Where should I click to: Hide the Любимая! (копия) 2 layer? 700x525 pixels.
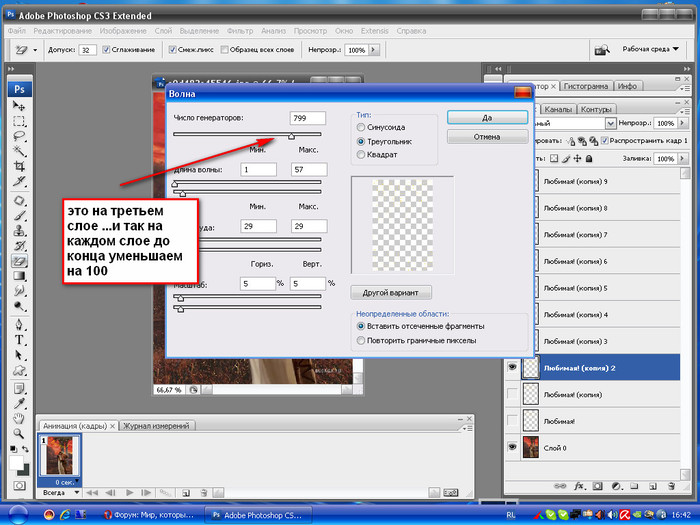click(x=512, y=367)
